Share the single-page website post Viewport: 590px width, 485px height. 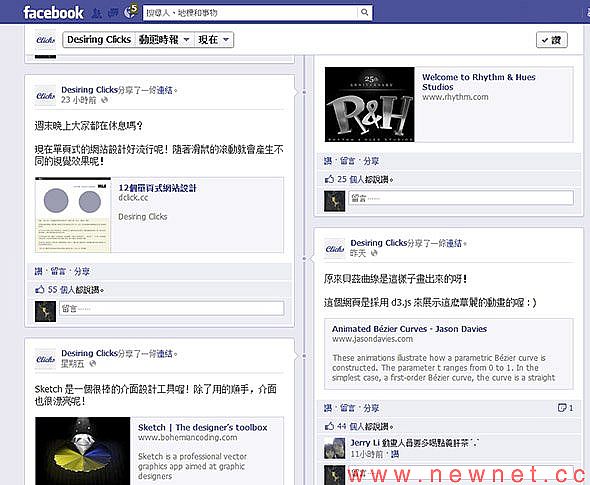point(82,271)
